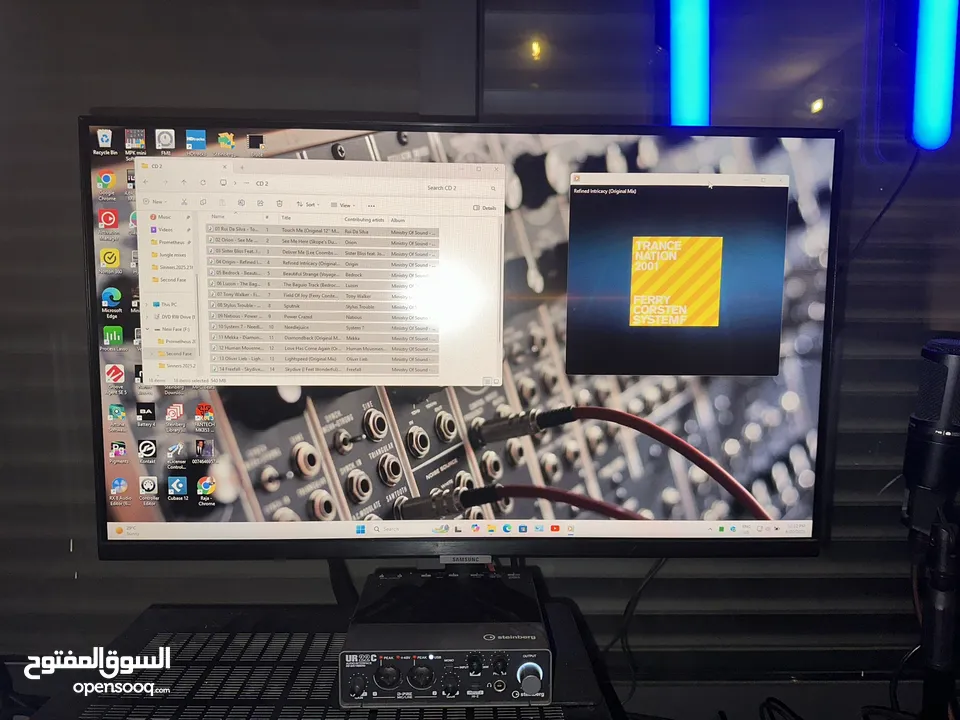Image resolution: width=960 pixels, height=720 pixels.
Task: Open YouTube icon on the taskbar
Action: 555,528
